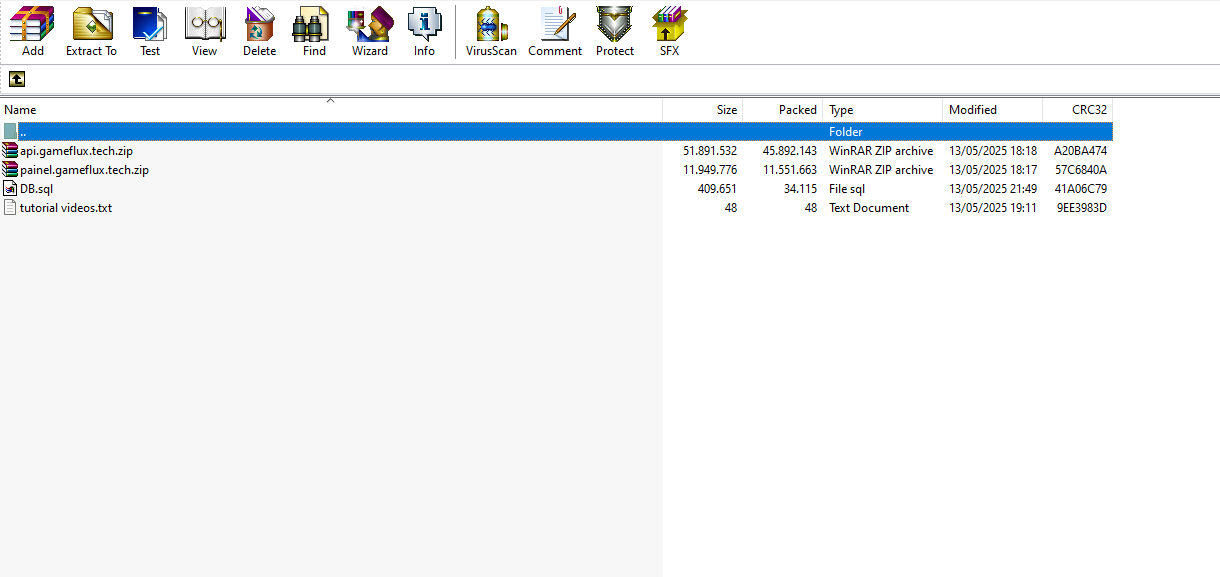1220x577 pixels.
Task: Select the DB.sql file
Action: 36,189
